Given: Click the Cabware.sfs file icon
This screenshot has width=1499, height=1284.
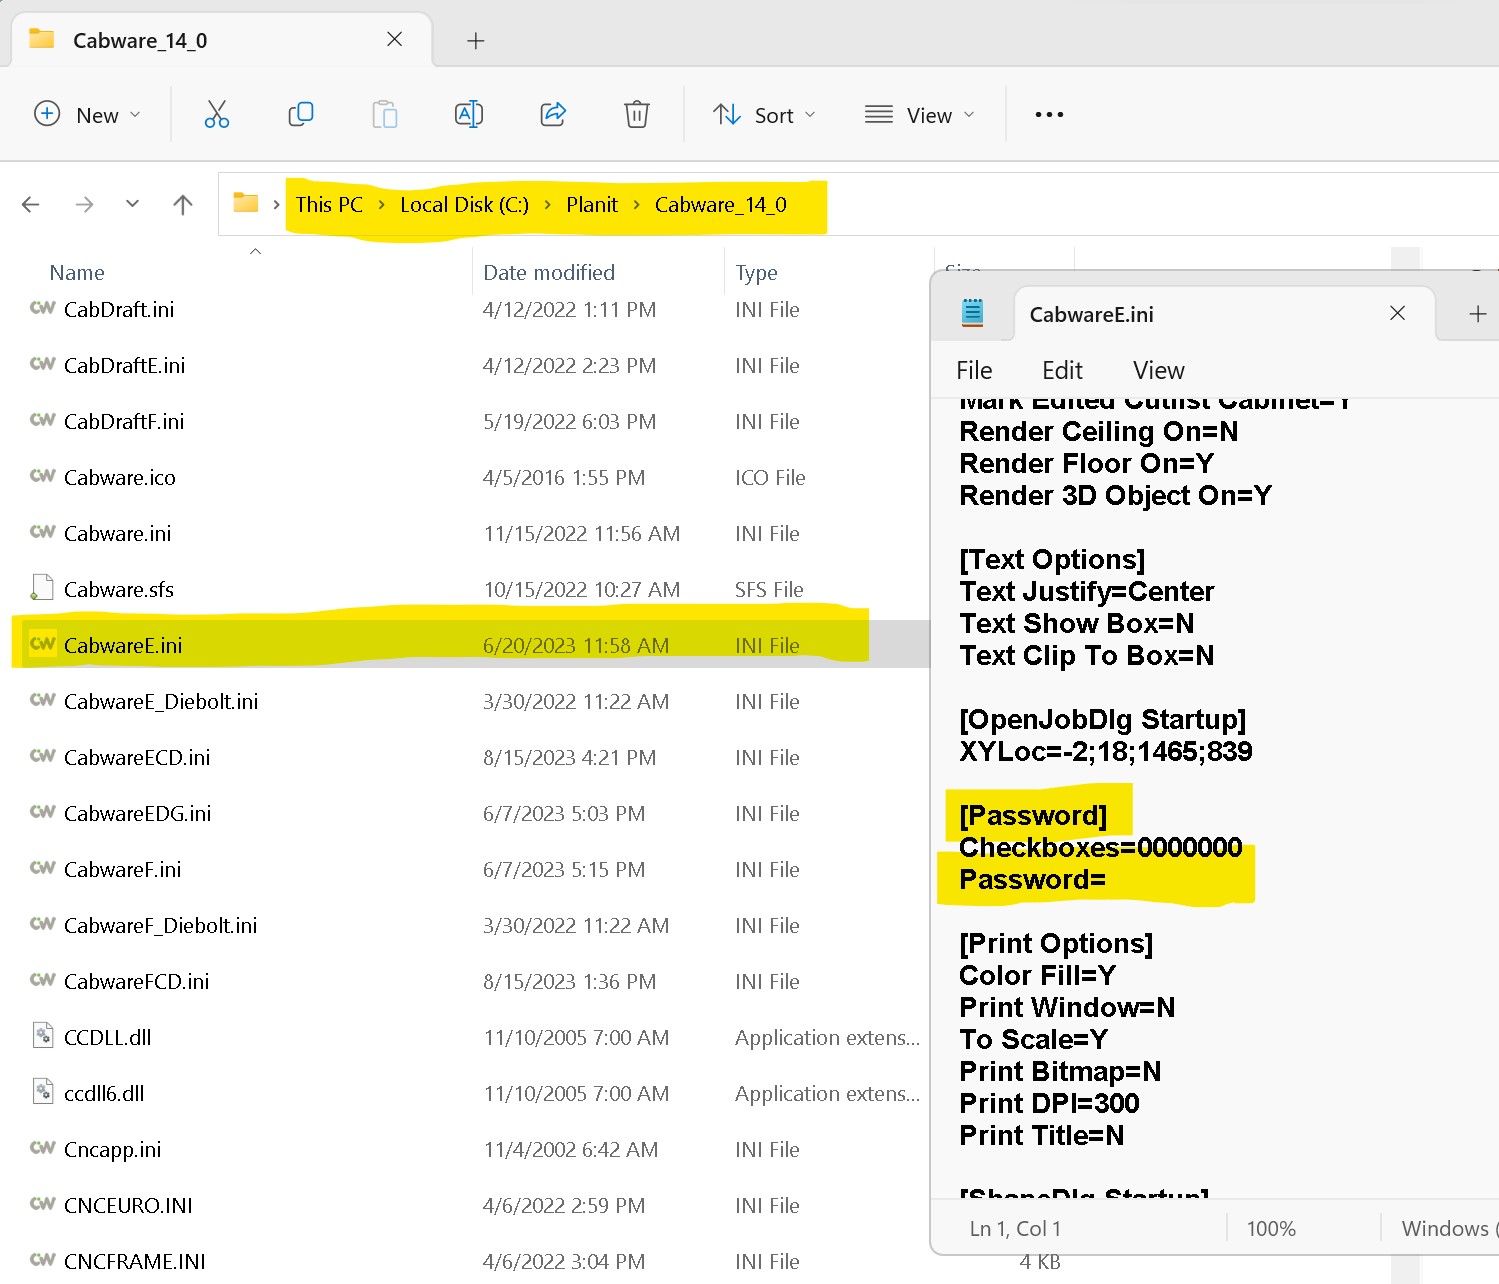Looking at the screenshot, I should click(x=42, y=587).
